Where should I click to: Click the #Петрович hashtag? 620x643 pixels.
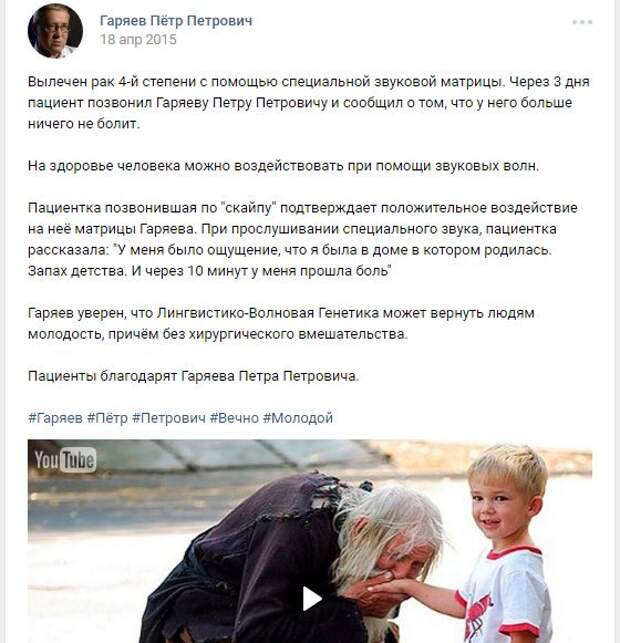pyautogui.click(x=169, y=418)
